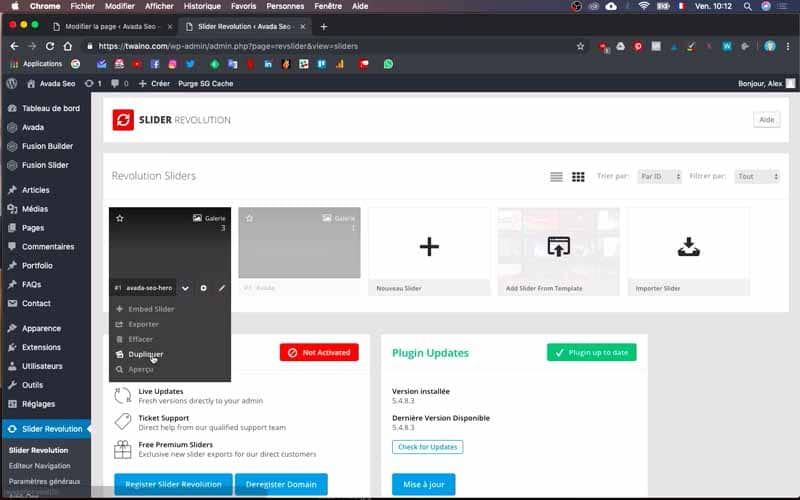Image resolution: width=800 pixels, height=500 pixels.
Task: Click the Register Slider Revolution button
Action: click(x=173, y=484)
